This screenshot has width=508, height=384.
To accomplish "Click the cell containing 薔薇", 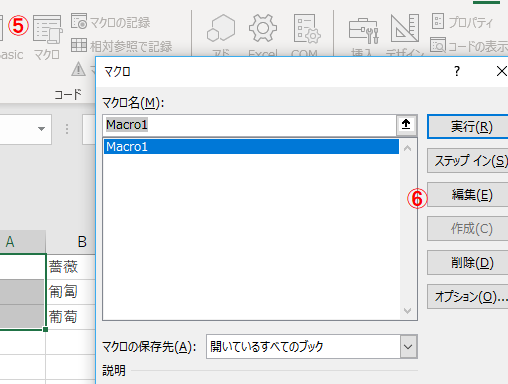I will pyautogui.click(x=71, y=267).
